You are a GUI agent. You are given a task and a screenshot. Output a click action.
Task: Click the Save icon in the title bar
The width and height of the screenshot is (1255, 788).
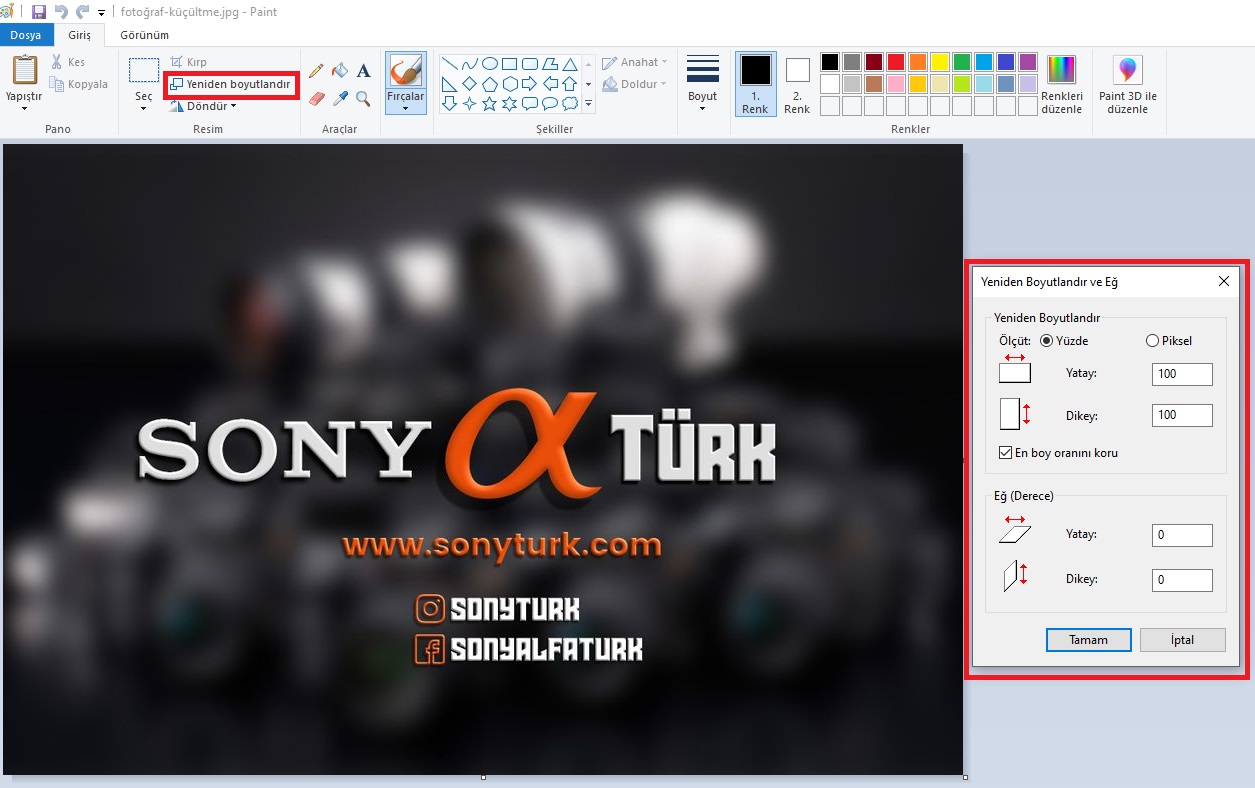point(39,12)
